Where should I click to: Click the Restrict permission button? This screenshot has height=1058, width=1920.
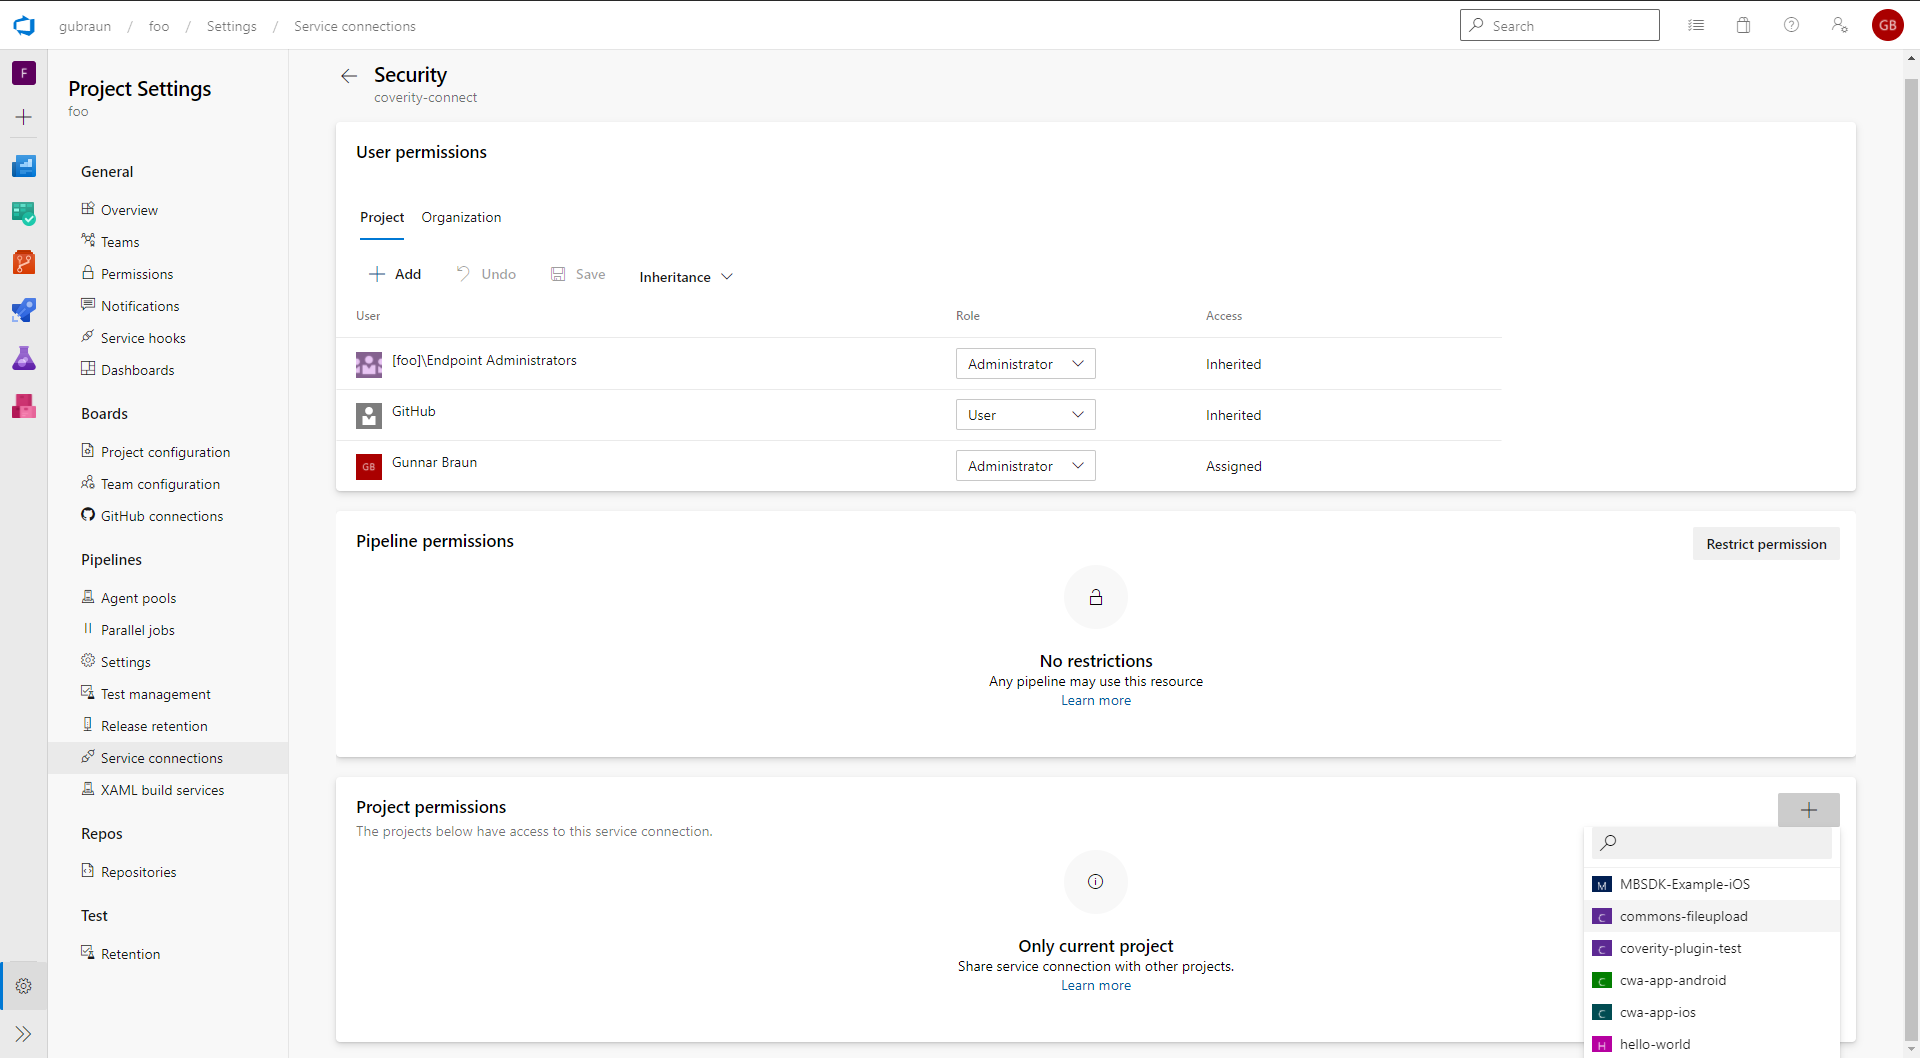point(1766,544)
